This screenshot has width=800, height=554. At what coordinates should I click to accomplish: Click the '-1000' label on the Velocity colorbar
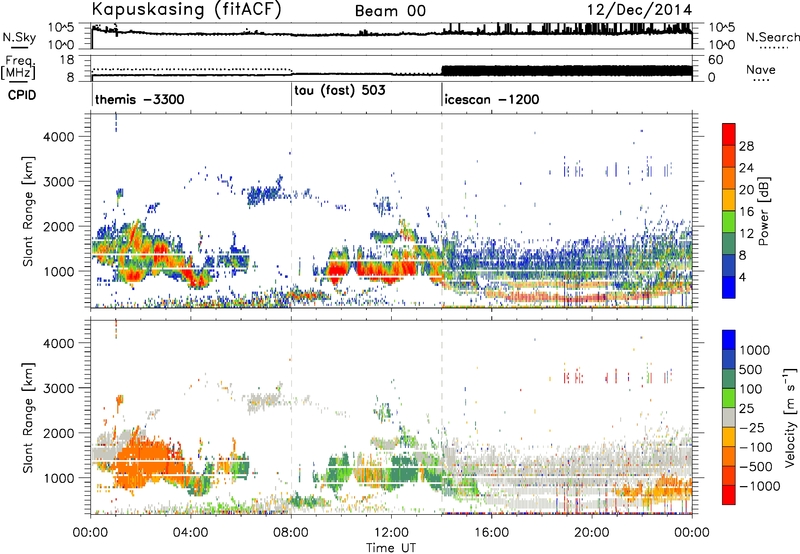coord(759,486)
